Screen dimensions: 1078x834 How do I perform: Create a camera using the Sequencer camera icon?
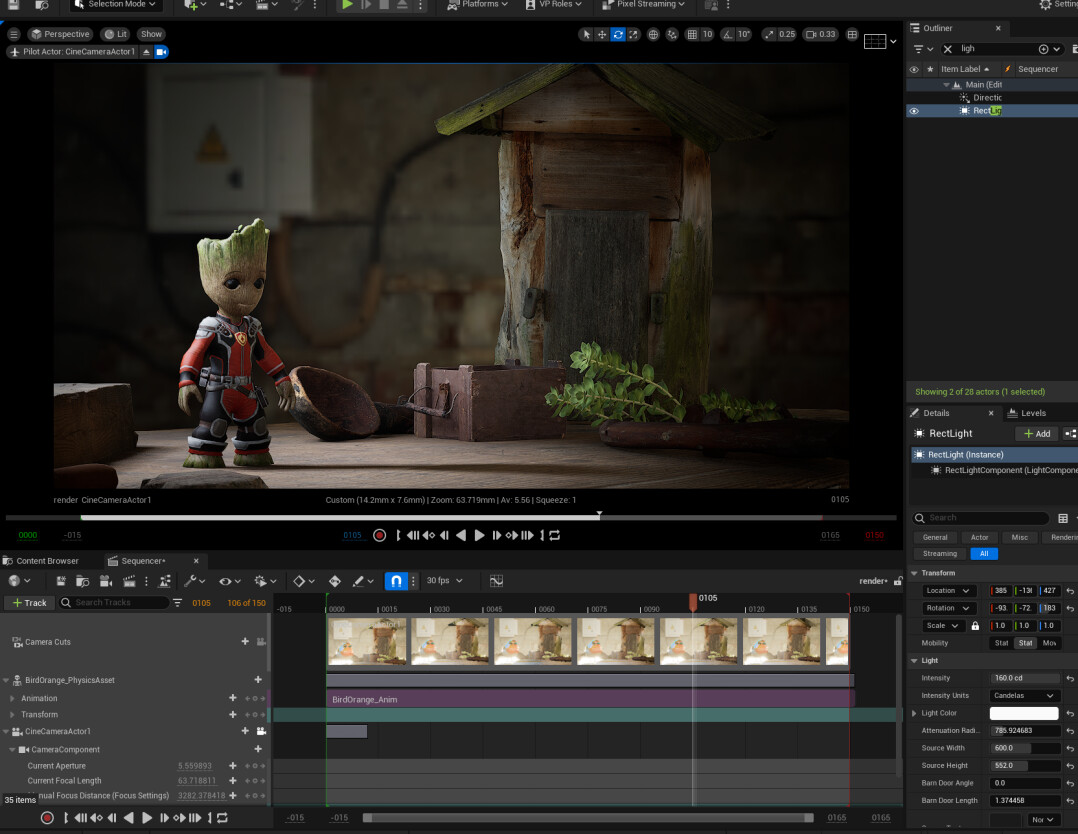105,580
